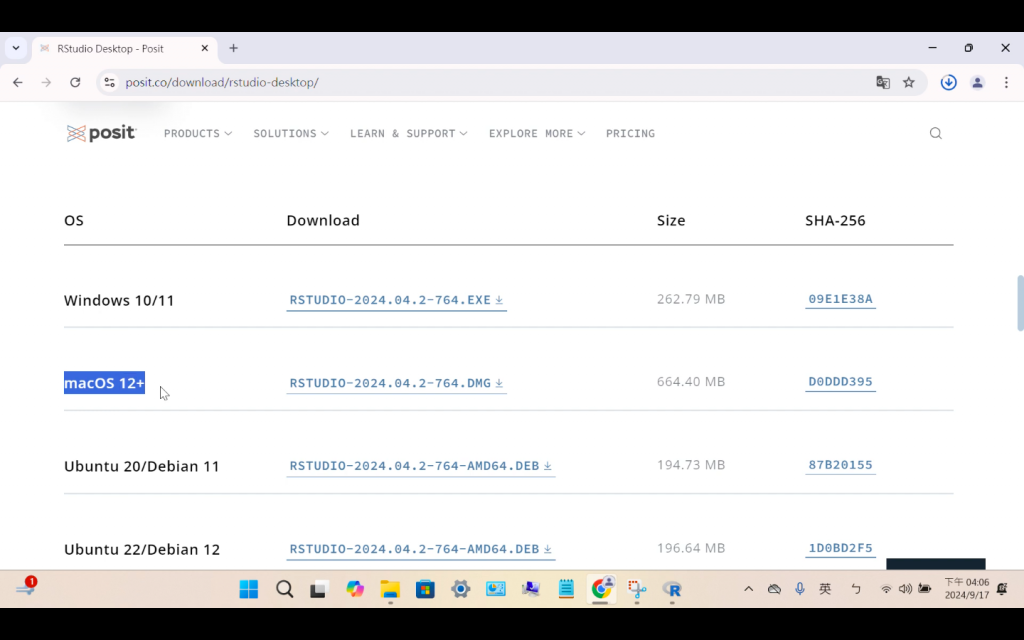Screen dimensions: 1024x640
Task: Open the R application in taskbar
Action: tap(672, 589)
